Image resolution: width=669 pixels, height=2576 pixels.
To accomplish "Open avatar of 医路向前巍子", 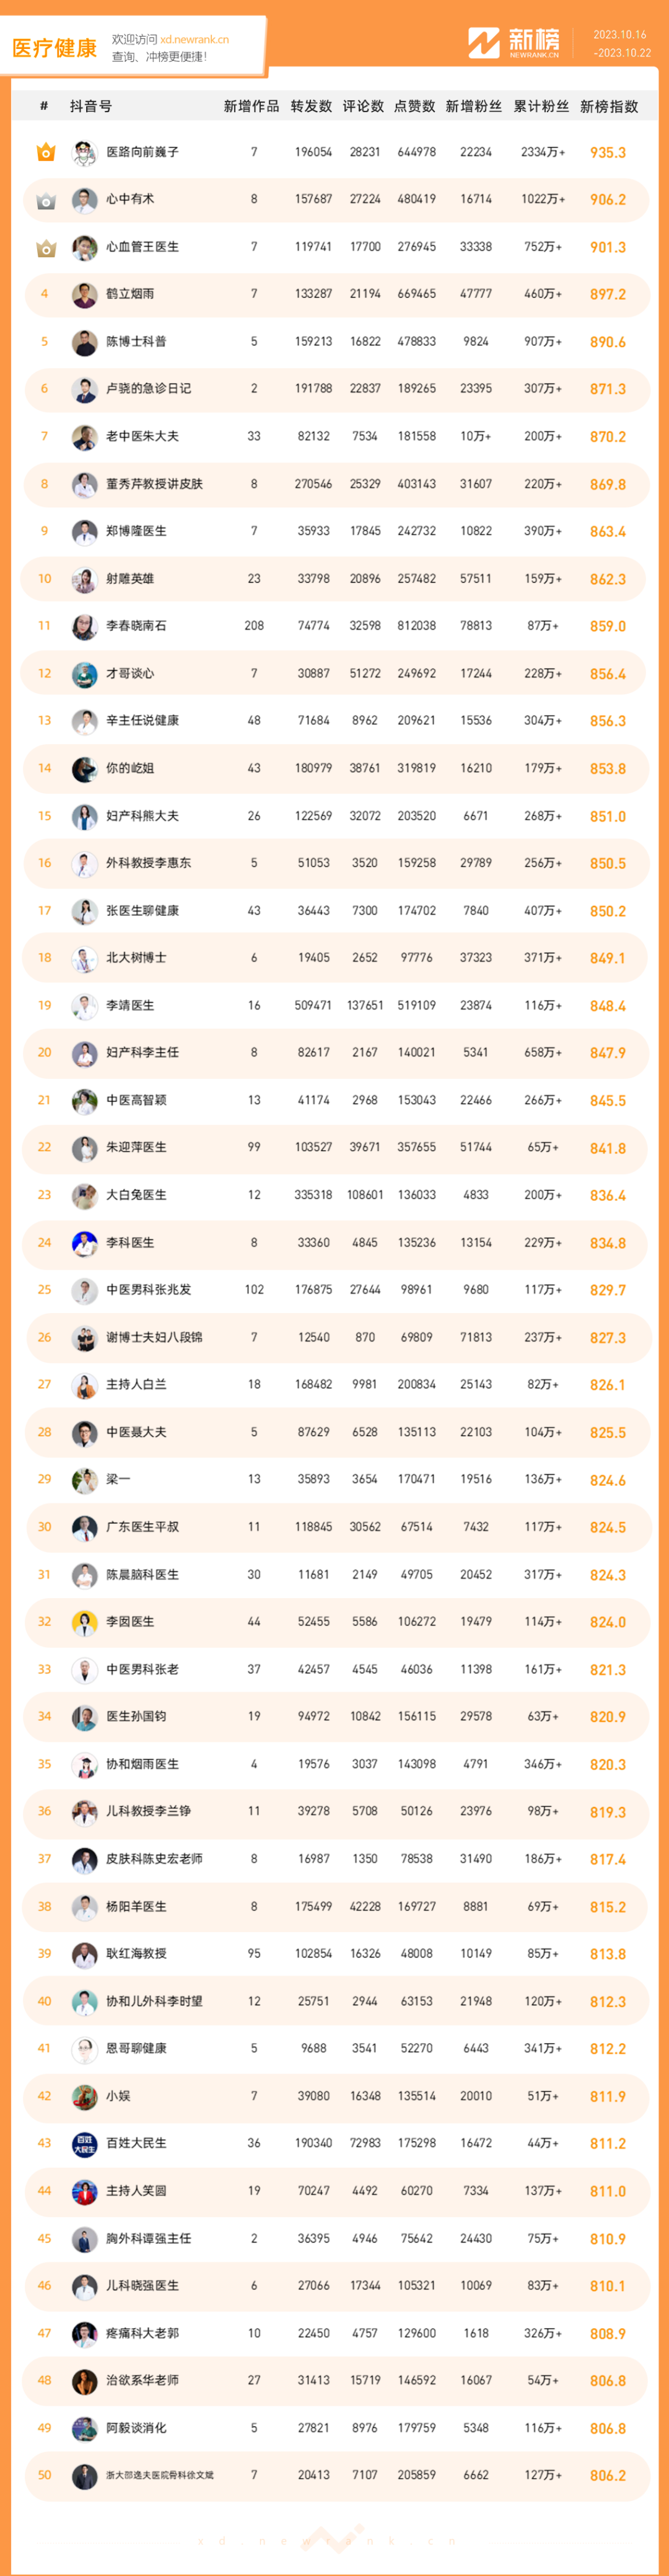I will click(84, 152).
